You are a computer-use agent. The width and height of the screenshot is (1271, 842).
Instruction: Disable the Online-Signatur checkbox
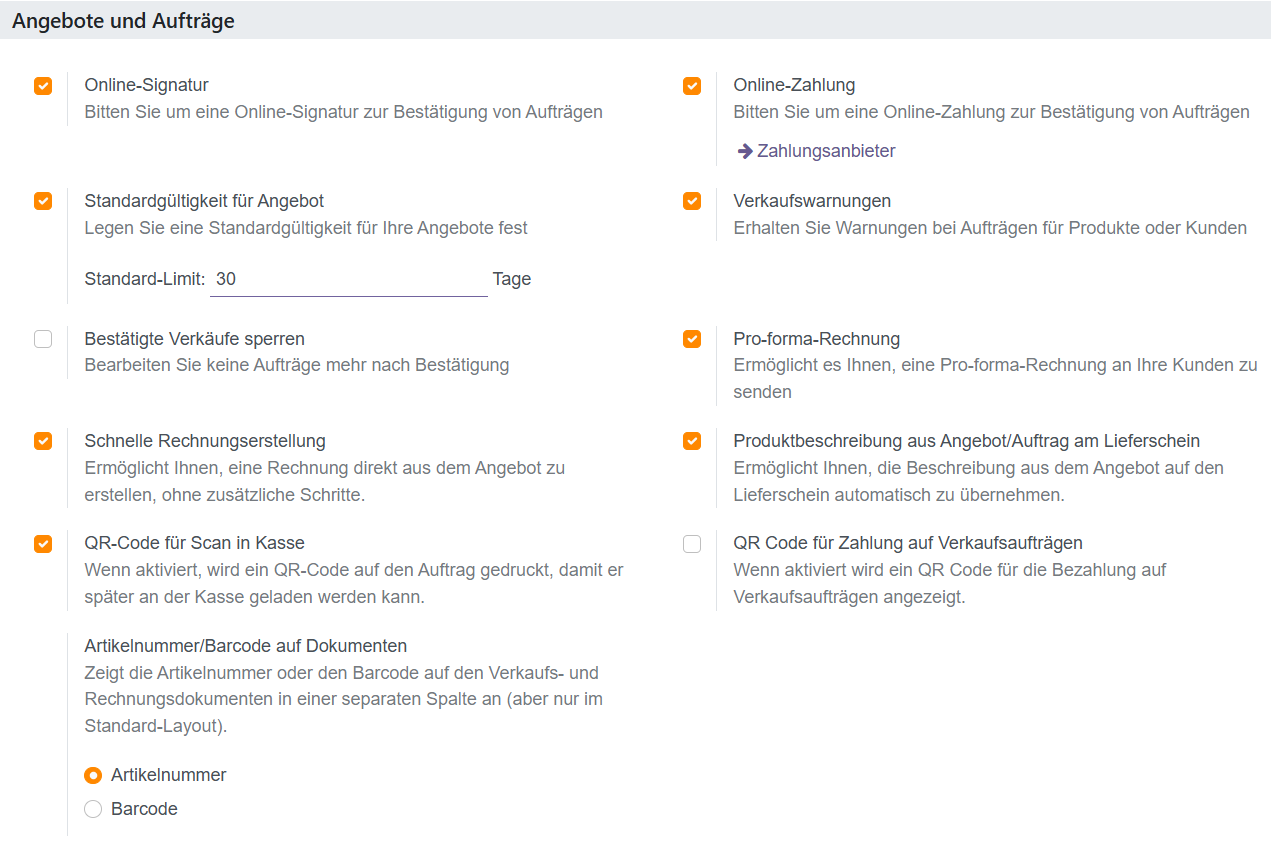click(x=42, y=86)
